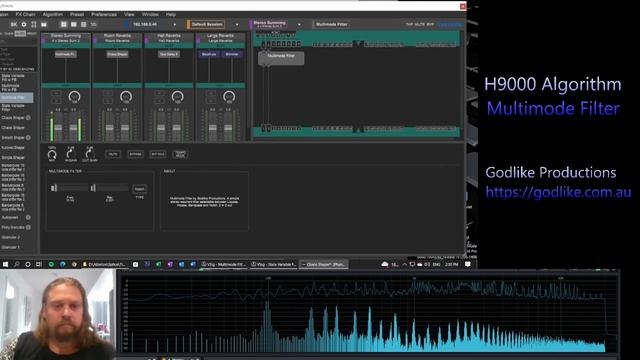The width and height of the screenshot is (640, 360).
Task: Click the left fader on Stereo Summing strip
Action: click(58, 128)
